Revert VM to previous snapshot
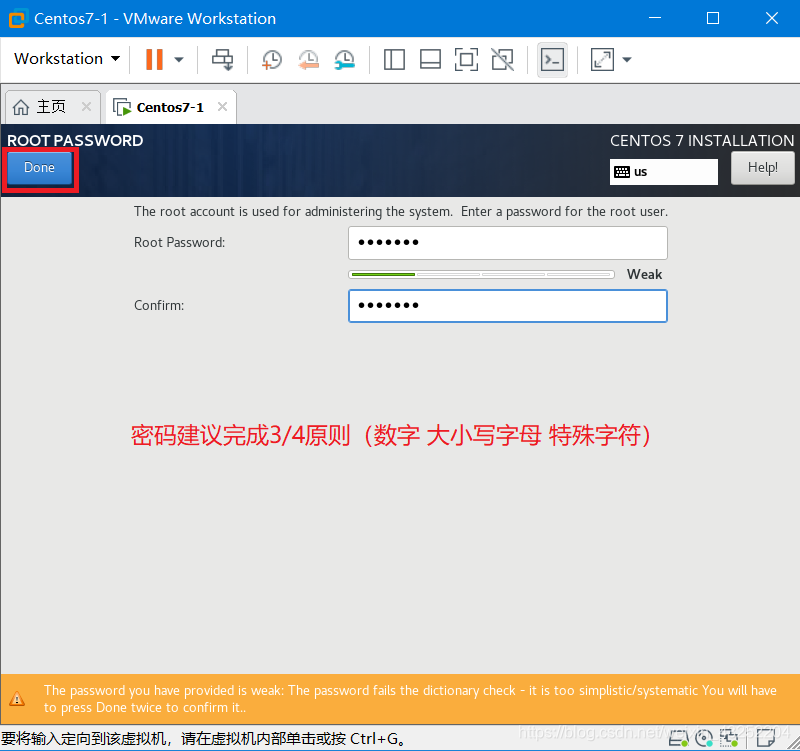The height and width of the screenshot is (751, 800). pos(308,60)
